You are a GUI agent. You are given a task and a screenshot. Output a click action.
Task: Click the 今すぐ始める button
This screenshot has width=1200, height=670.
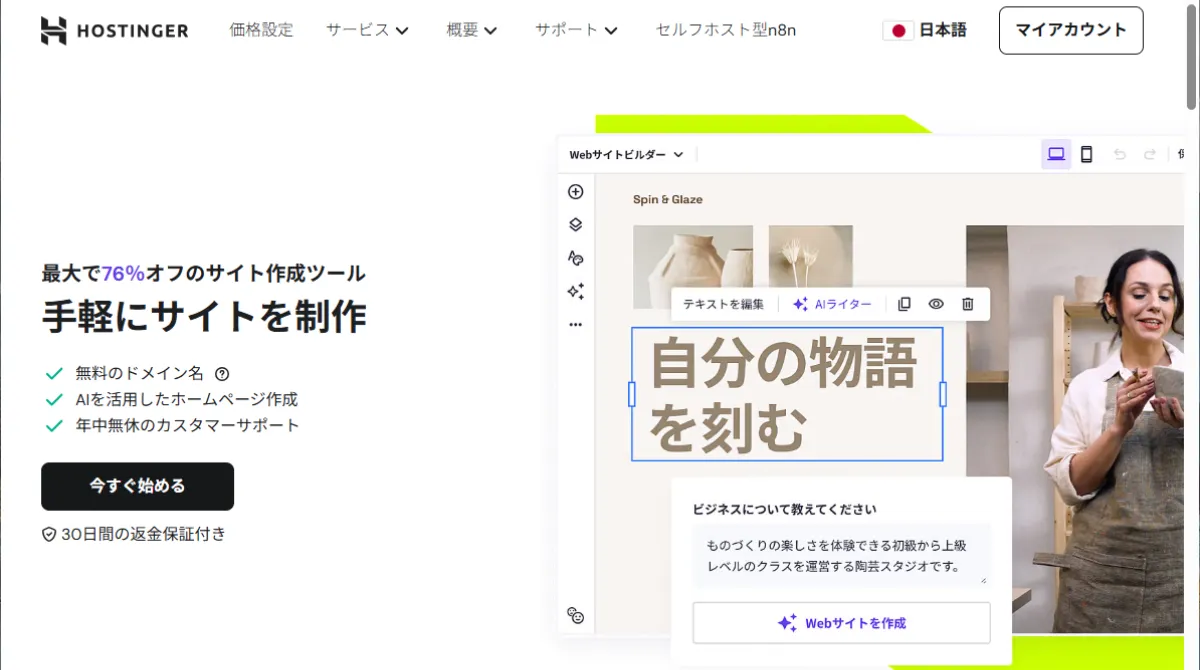click(x=137, y=486)
